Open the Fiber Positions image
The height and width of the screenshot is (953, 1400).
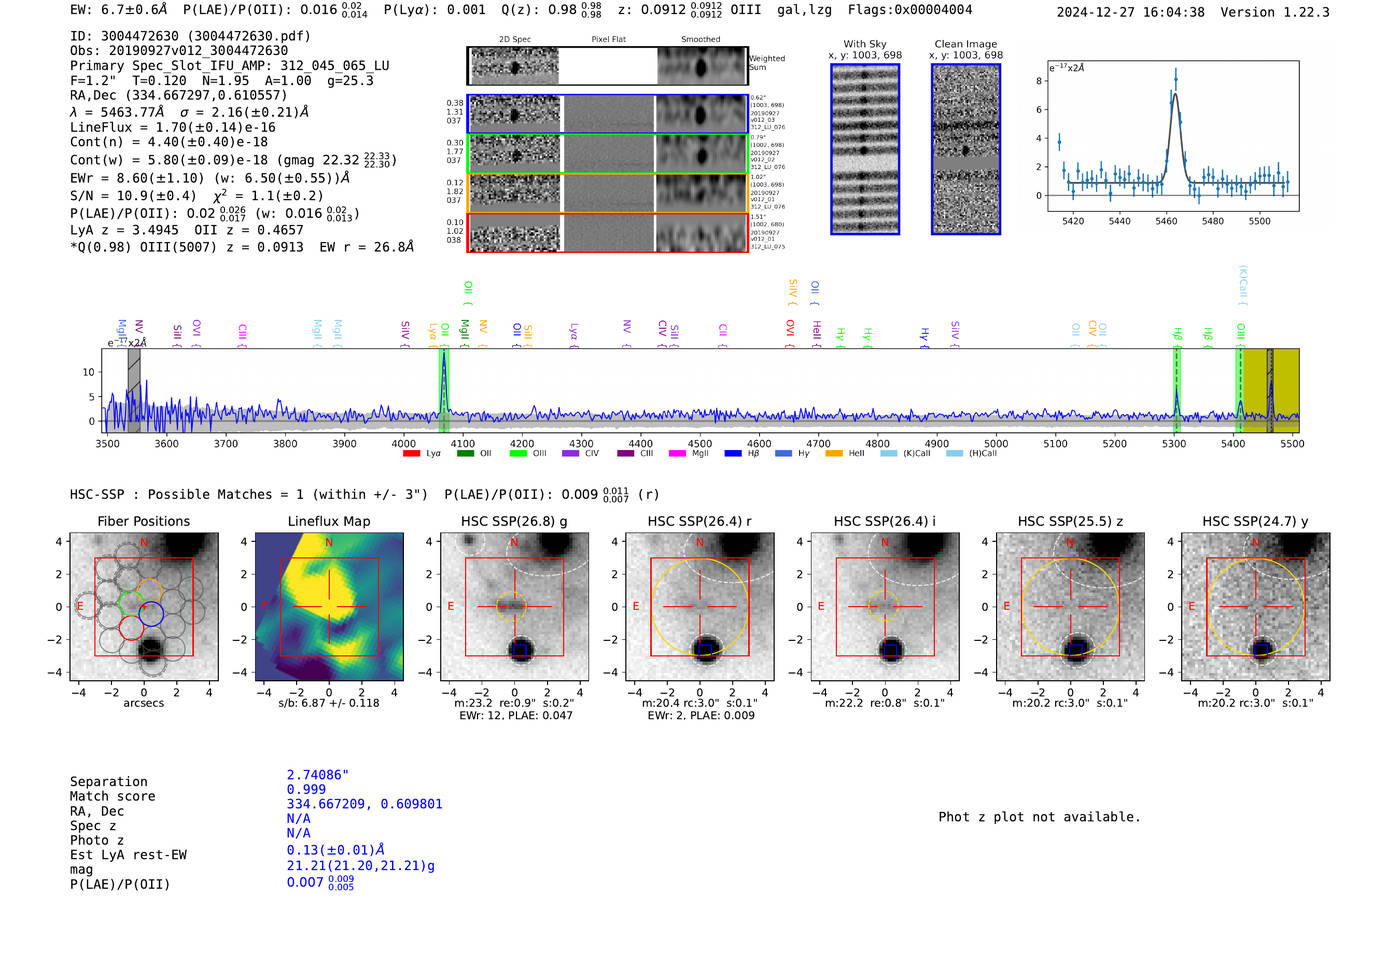point(143,606)
